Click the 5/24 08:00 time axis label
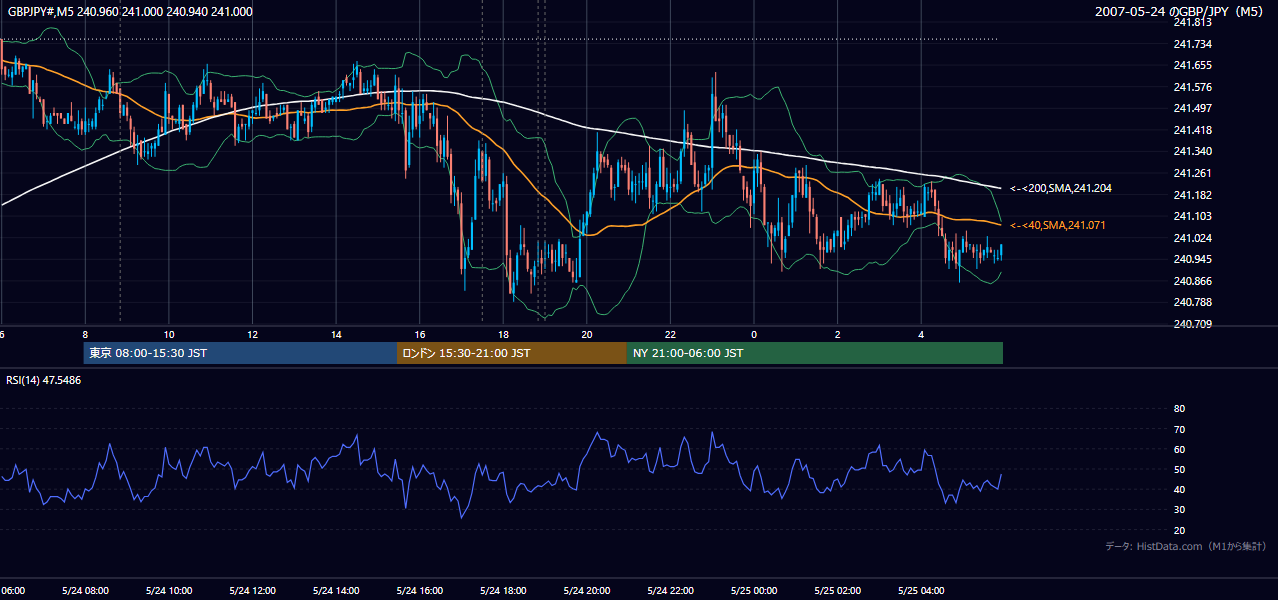The image size is (1278, 600). click(85, 590)
